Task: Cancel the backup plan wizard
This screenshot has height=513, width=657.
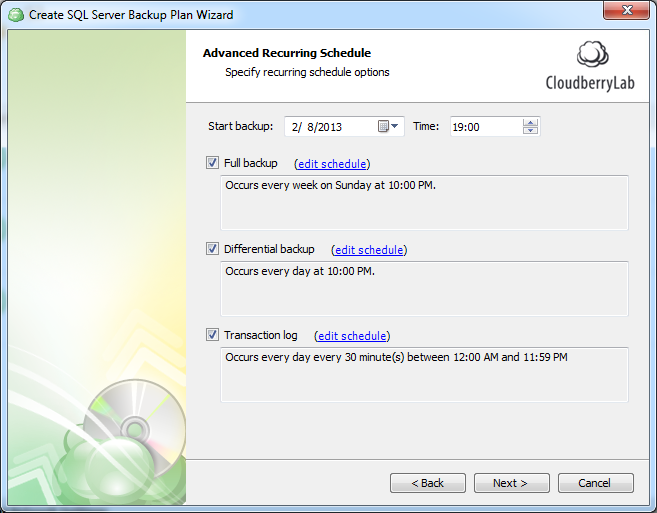Action: click(x=595, y=483)
